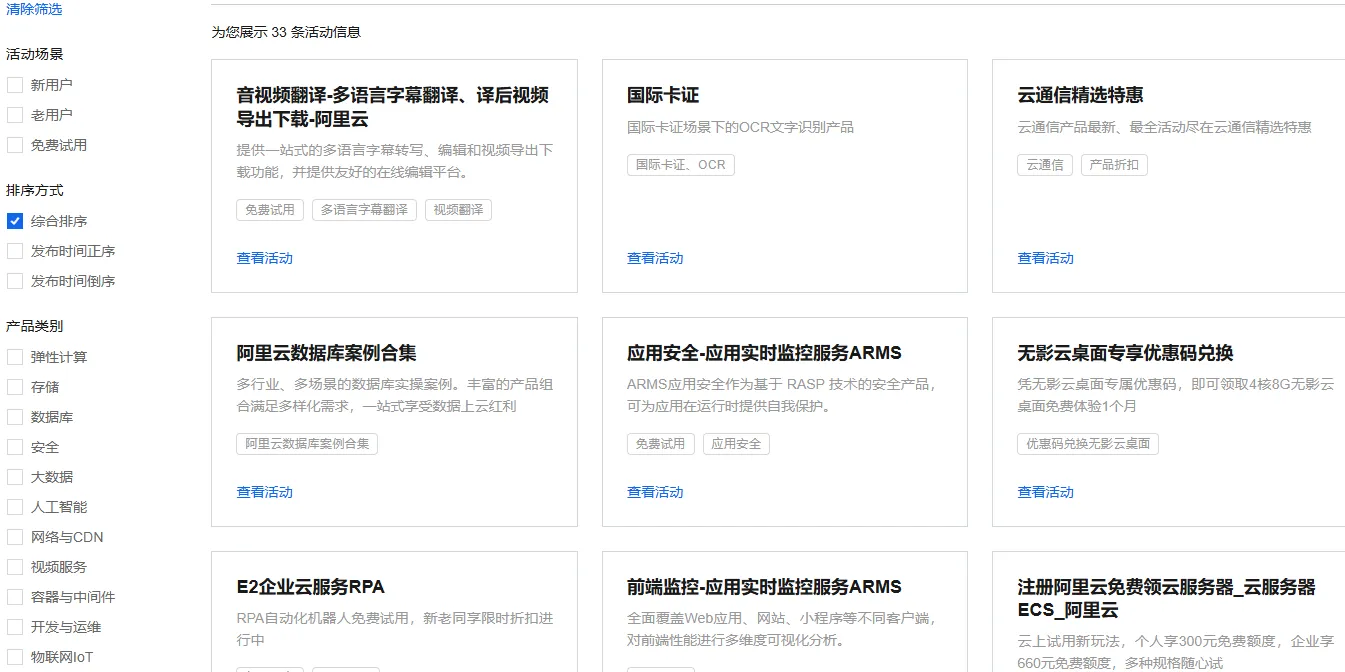
Task: Check the 老用户 filter checkbox
Action: click(14, 114)
